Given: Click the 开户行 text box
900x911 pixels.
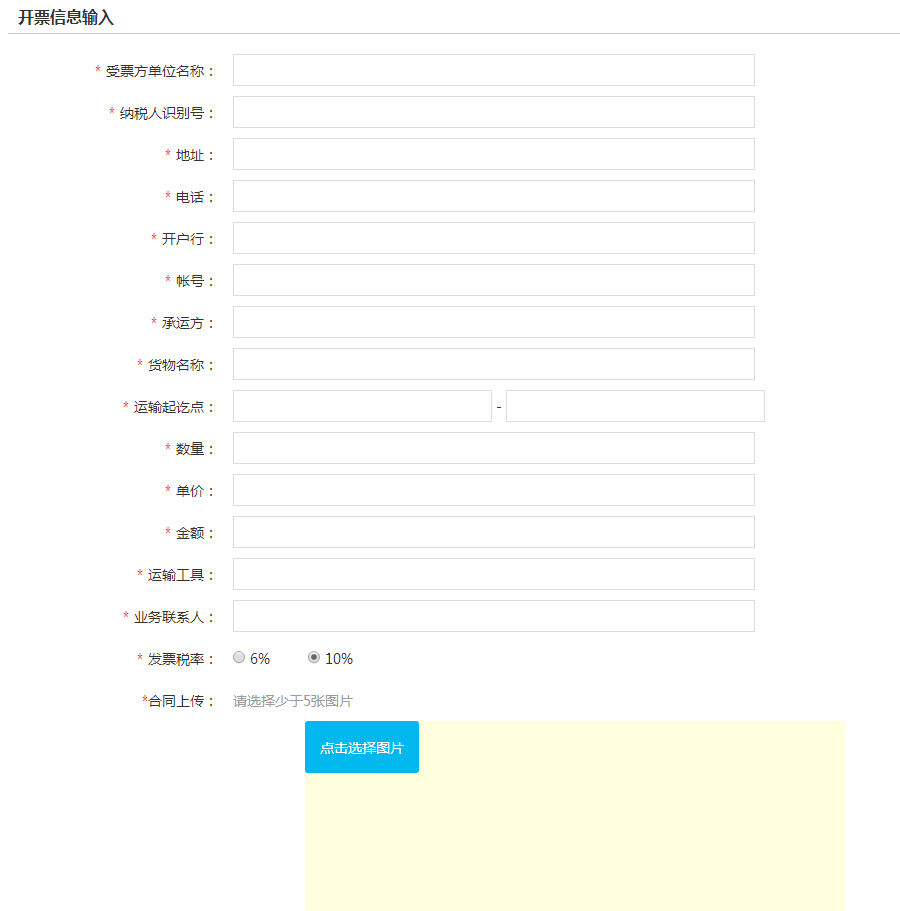Looking at the screenshot, I should [x=494, y=238].
